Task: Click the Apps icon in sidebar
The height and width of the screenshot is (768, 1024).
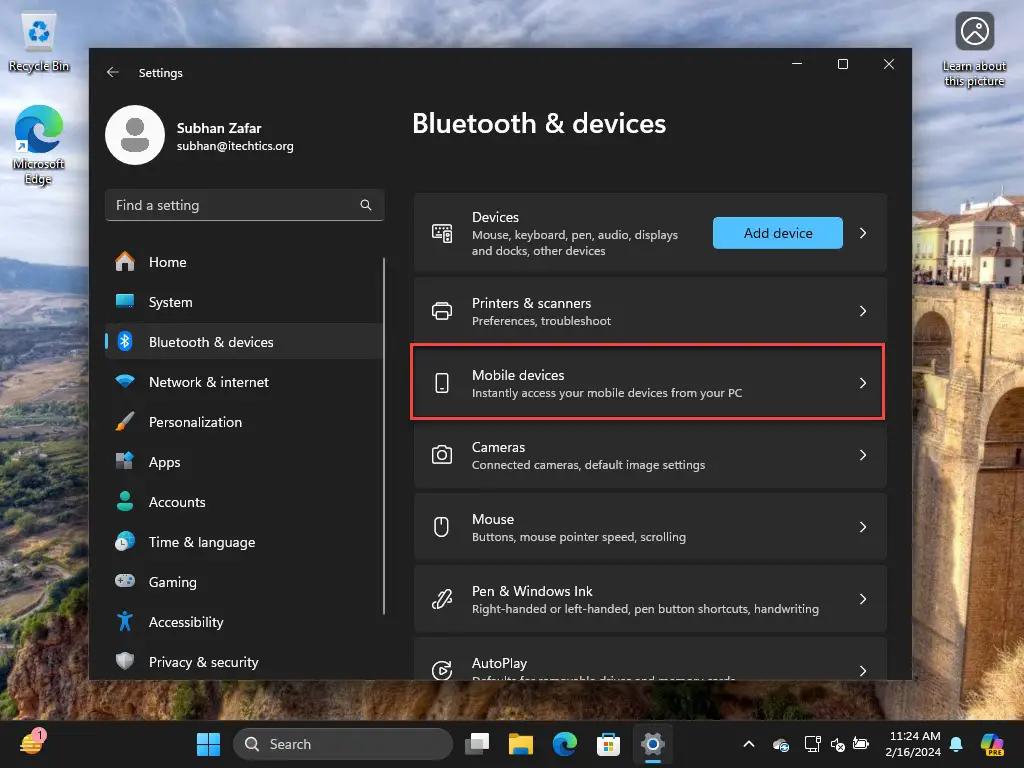Action: point(125,461)
